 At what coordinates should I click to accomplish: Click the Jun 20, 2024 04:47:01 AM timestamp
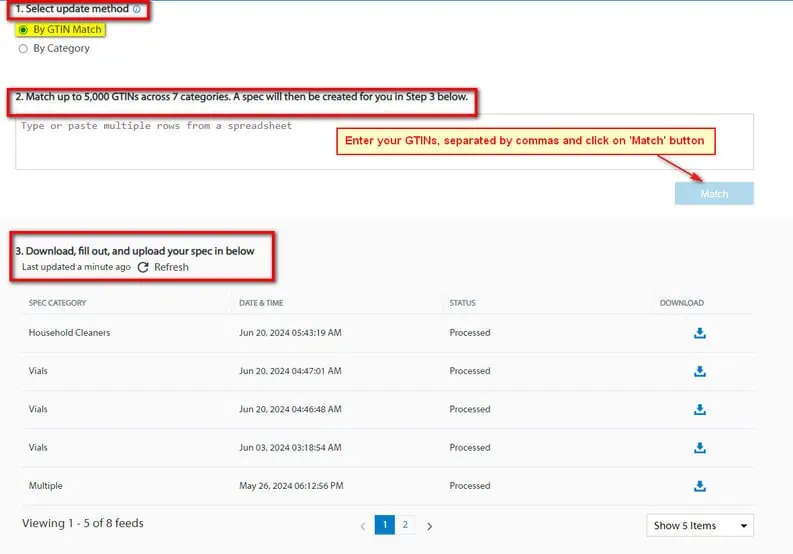[290, 371]
